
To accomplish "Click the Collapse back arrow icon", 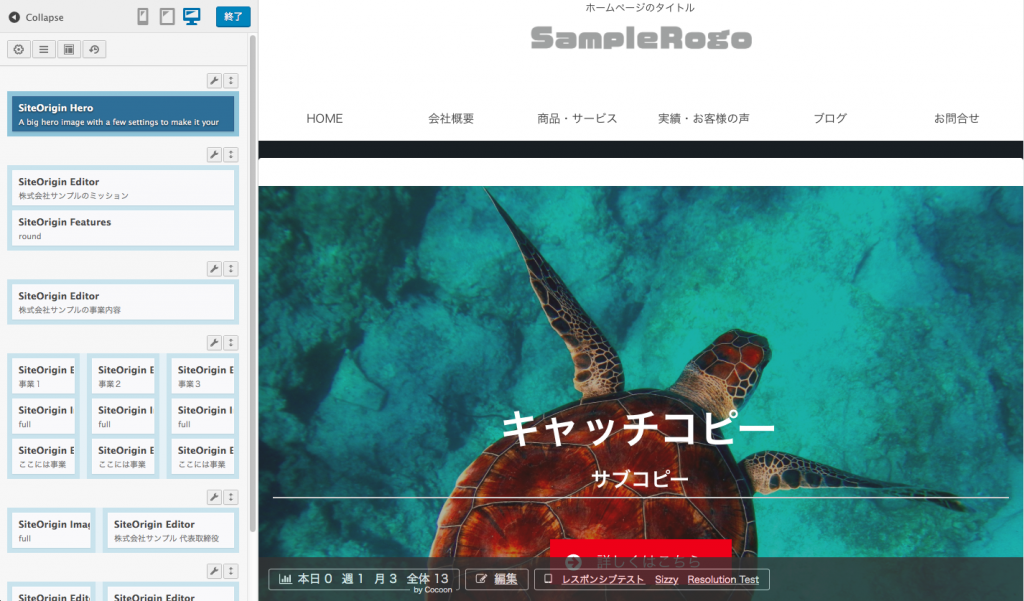I will [14, 17].
